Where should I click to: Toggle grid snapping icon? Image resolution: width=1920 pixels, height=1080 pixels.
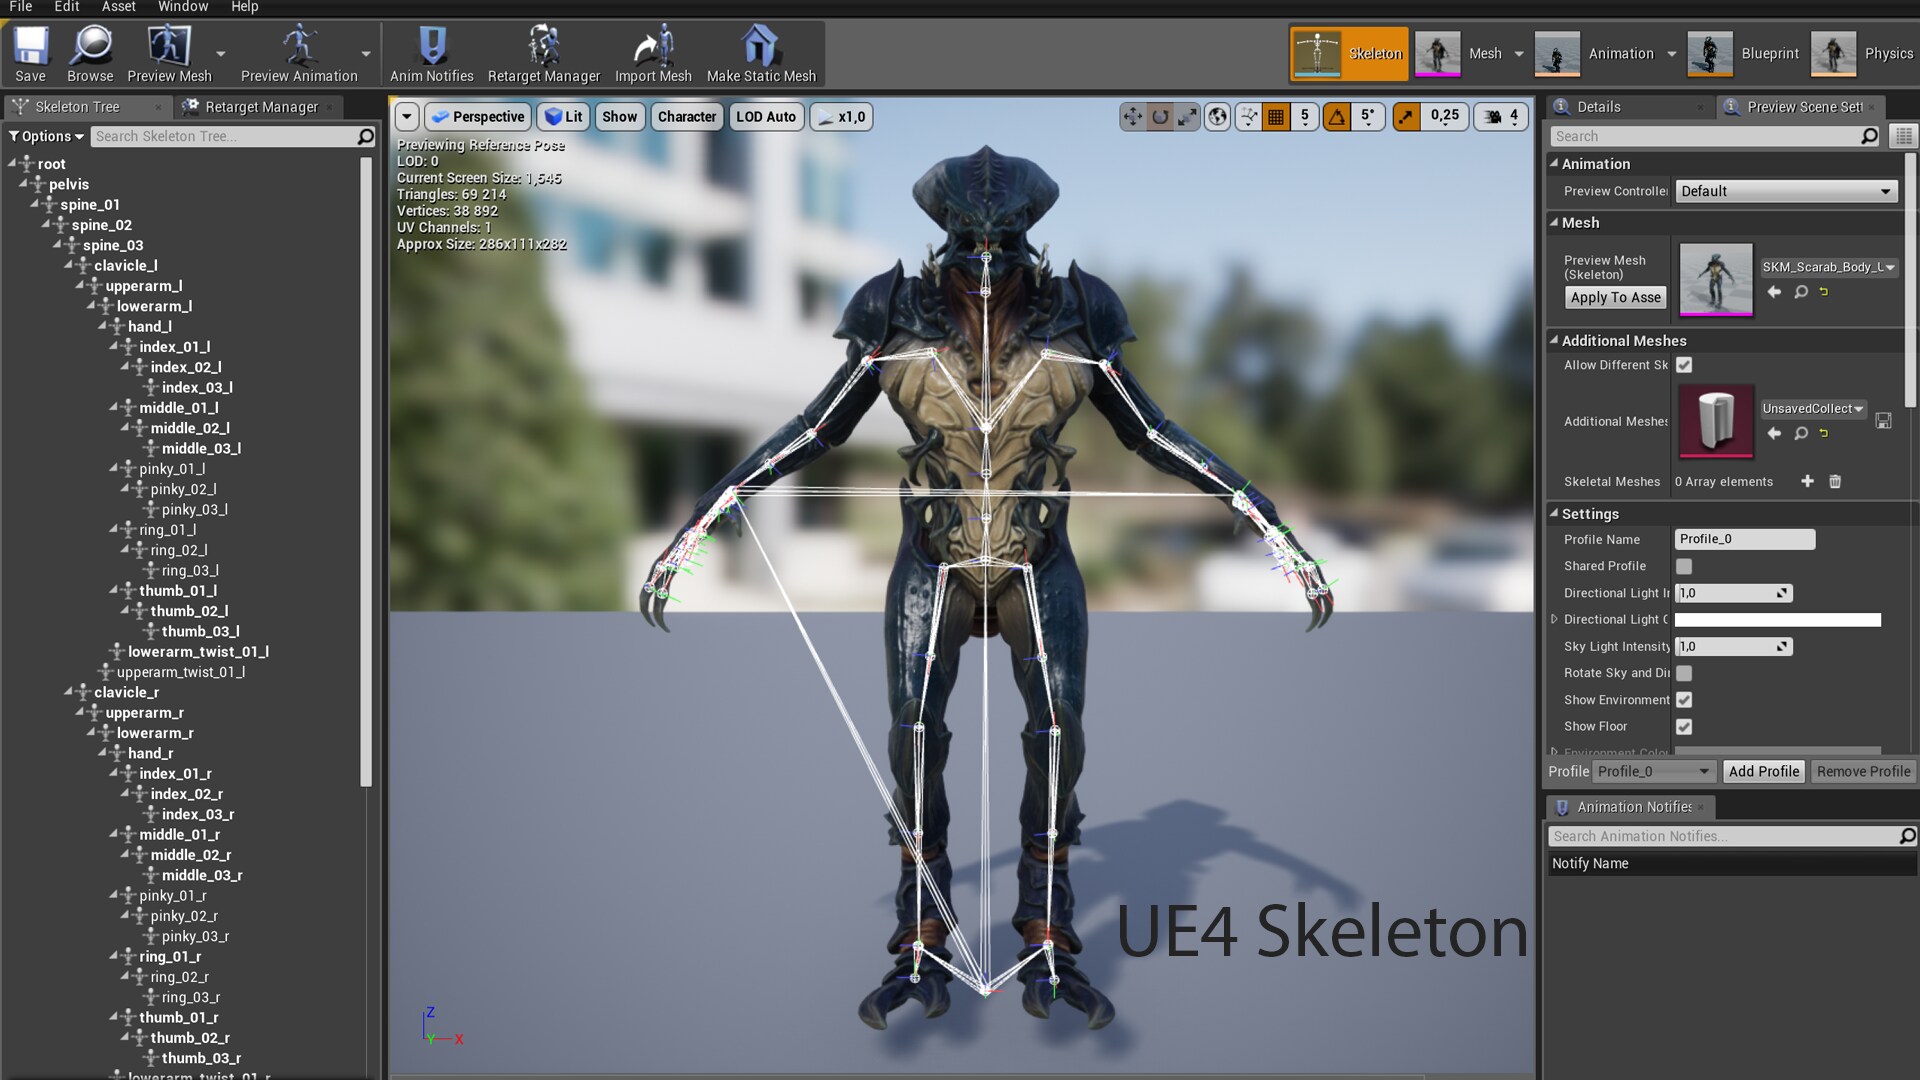pyautogui.click(x=1276, y=117)
